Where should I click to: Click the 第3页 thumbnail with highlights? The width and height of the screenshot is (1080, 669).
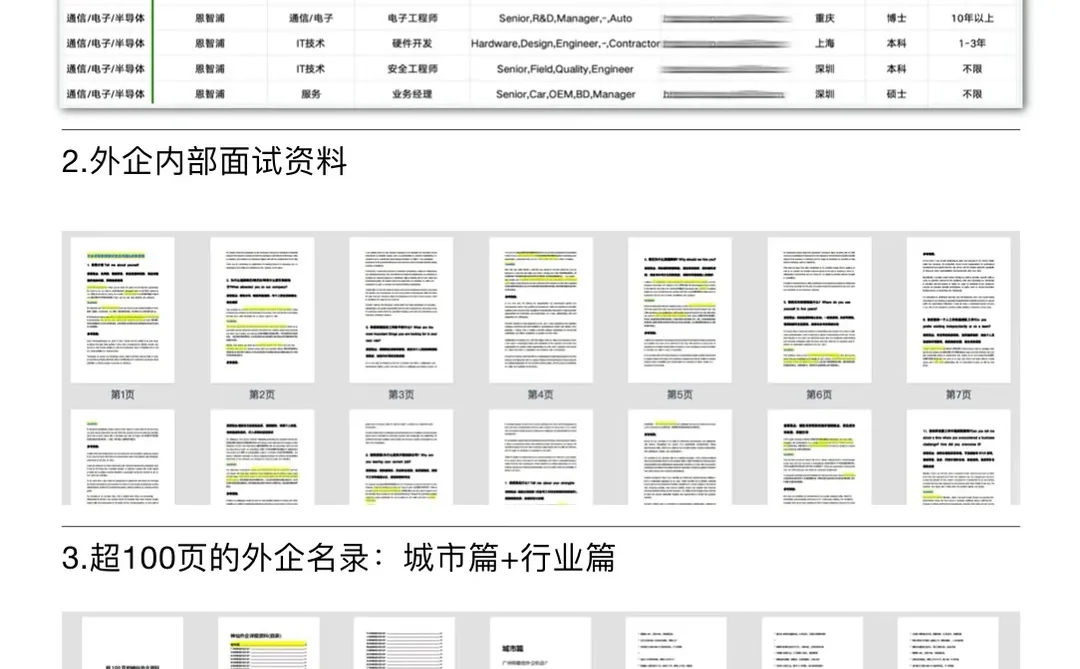click(x=401, y=310)
